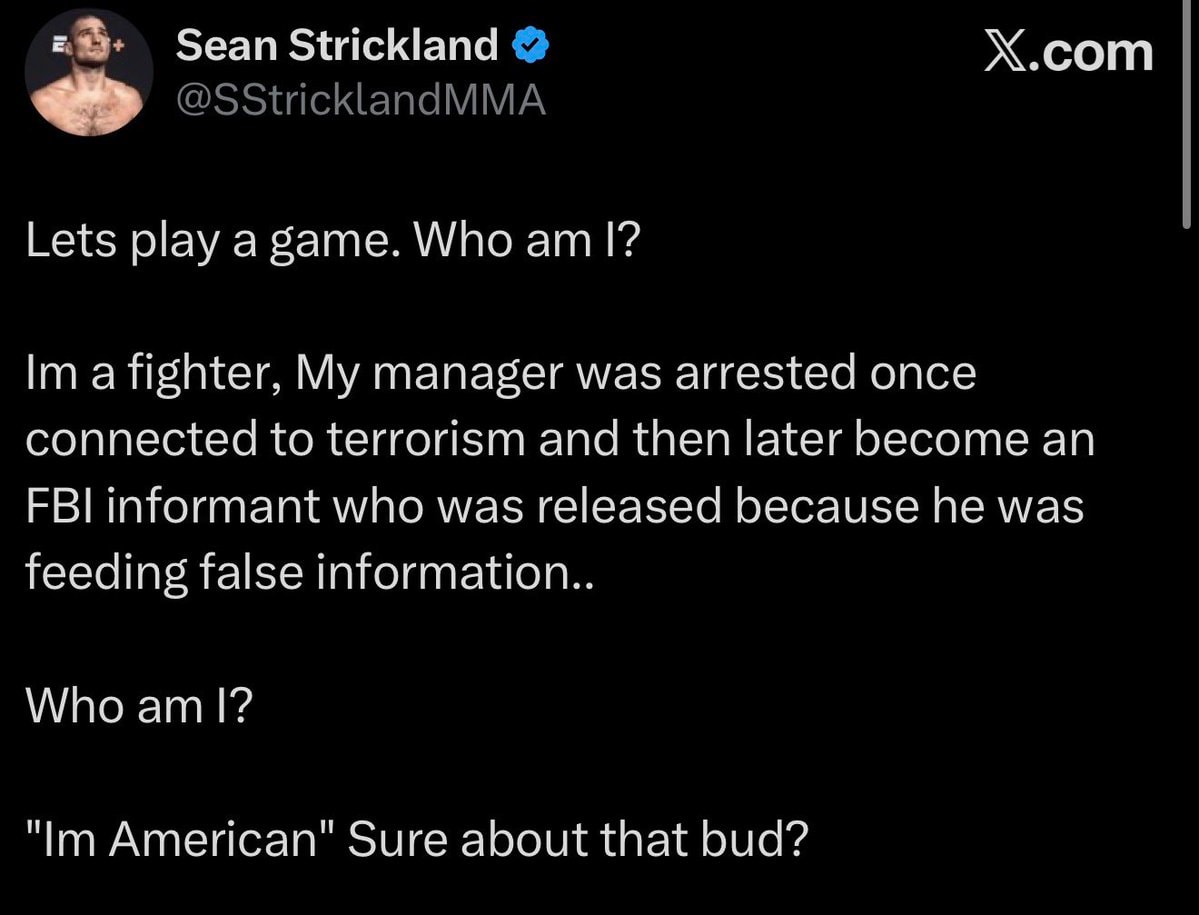
Task: Click the @SStricklandMMA handle
Action: 361,100
